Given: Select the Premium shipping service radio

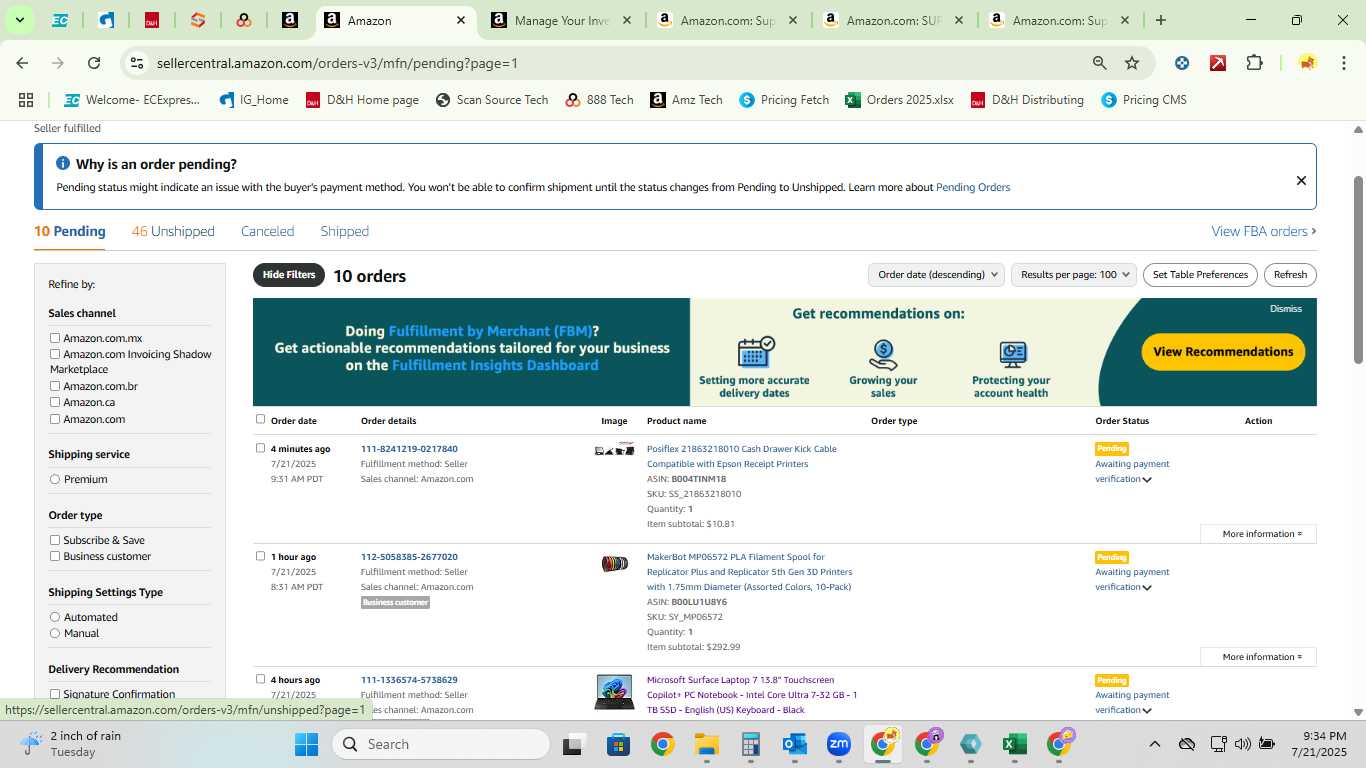Looking at the screenshot, I should [x=55, y=479].
